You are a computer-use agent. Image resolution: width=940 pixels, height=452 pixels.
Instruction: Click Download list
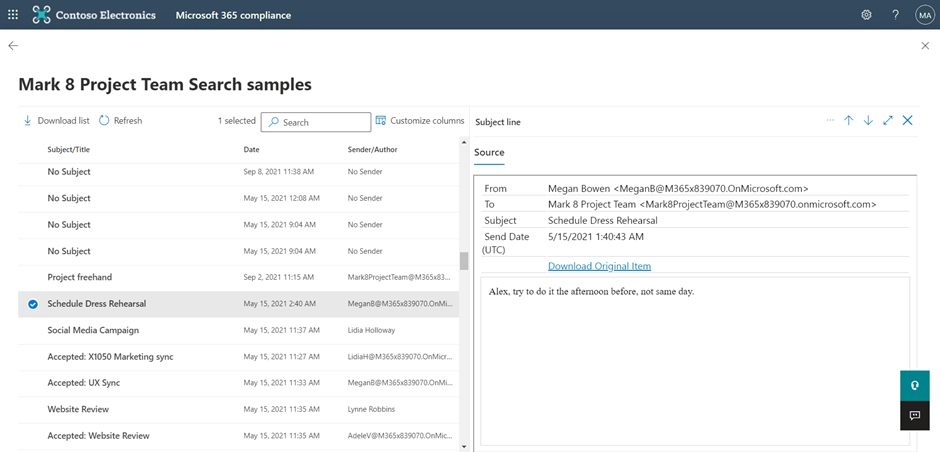(56, 120)
